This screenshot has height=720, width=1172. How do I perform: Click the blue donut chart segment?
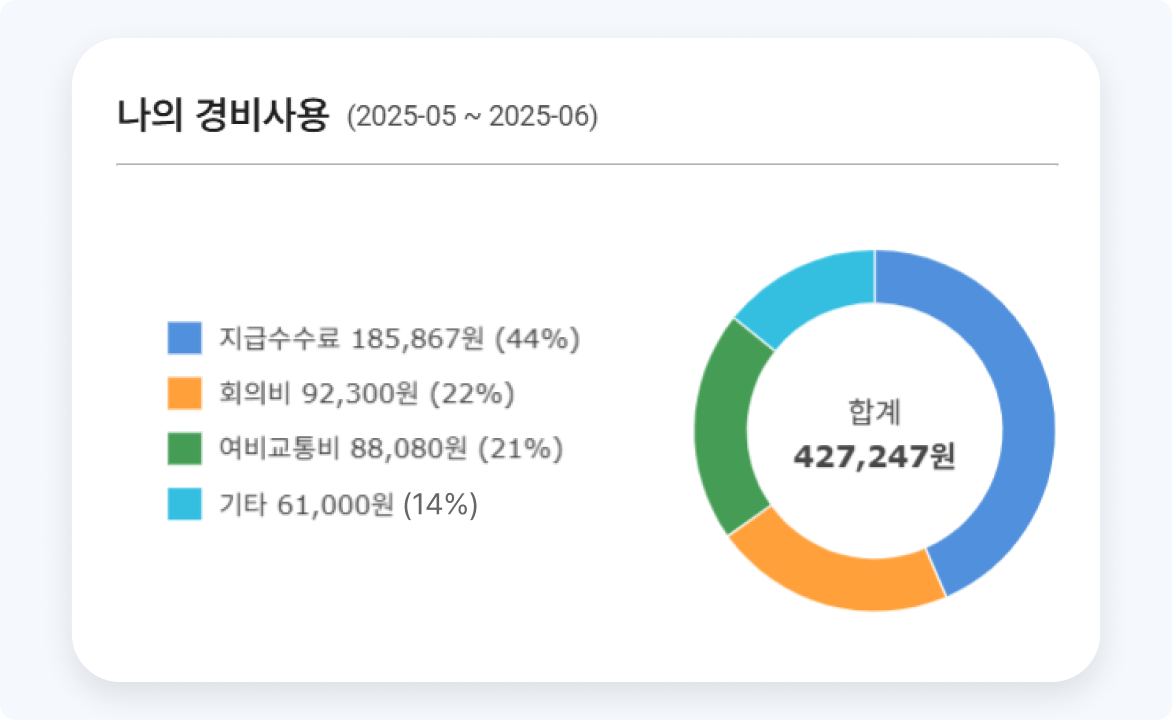click(x=1010, y=400)
